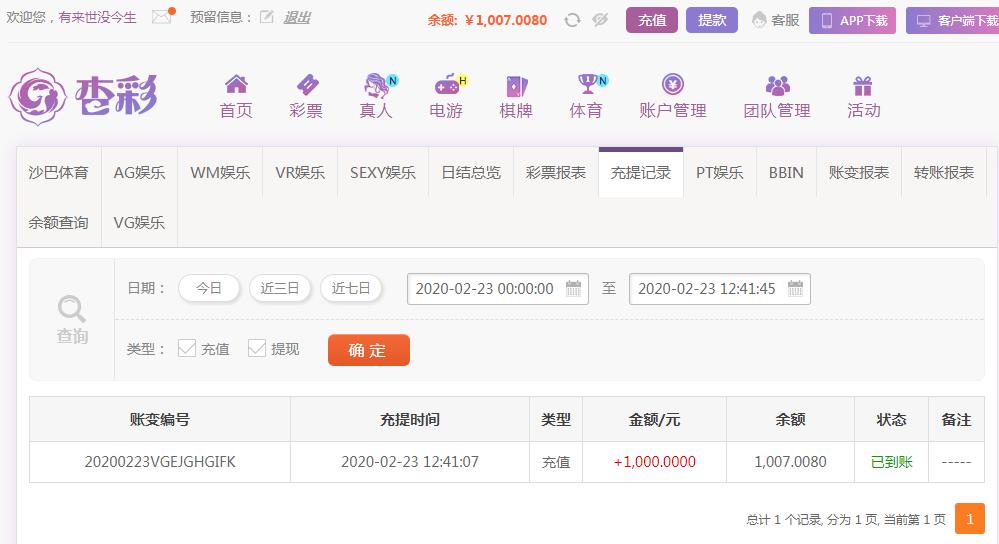Switch to PT娱乐 tab
This screenshot has width=999, height=544.
click(720, 173)
